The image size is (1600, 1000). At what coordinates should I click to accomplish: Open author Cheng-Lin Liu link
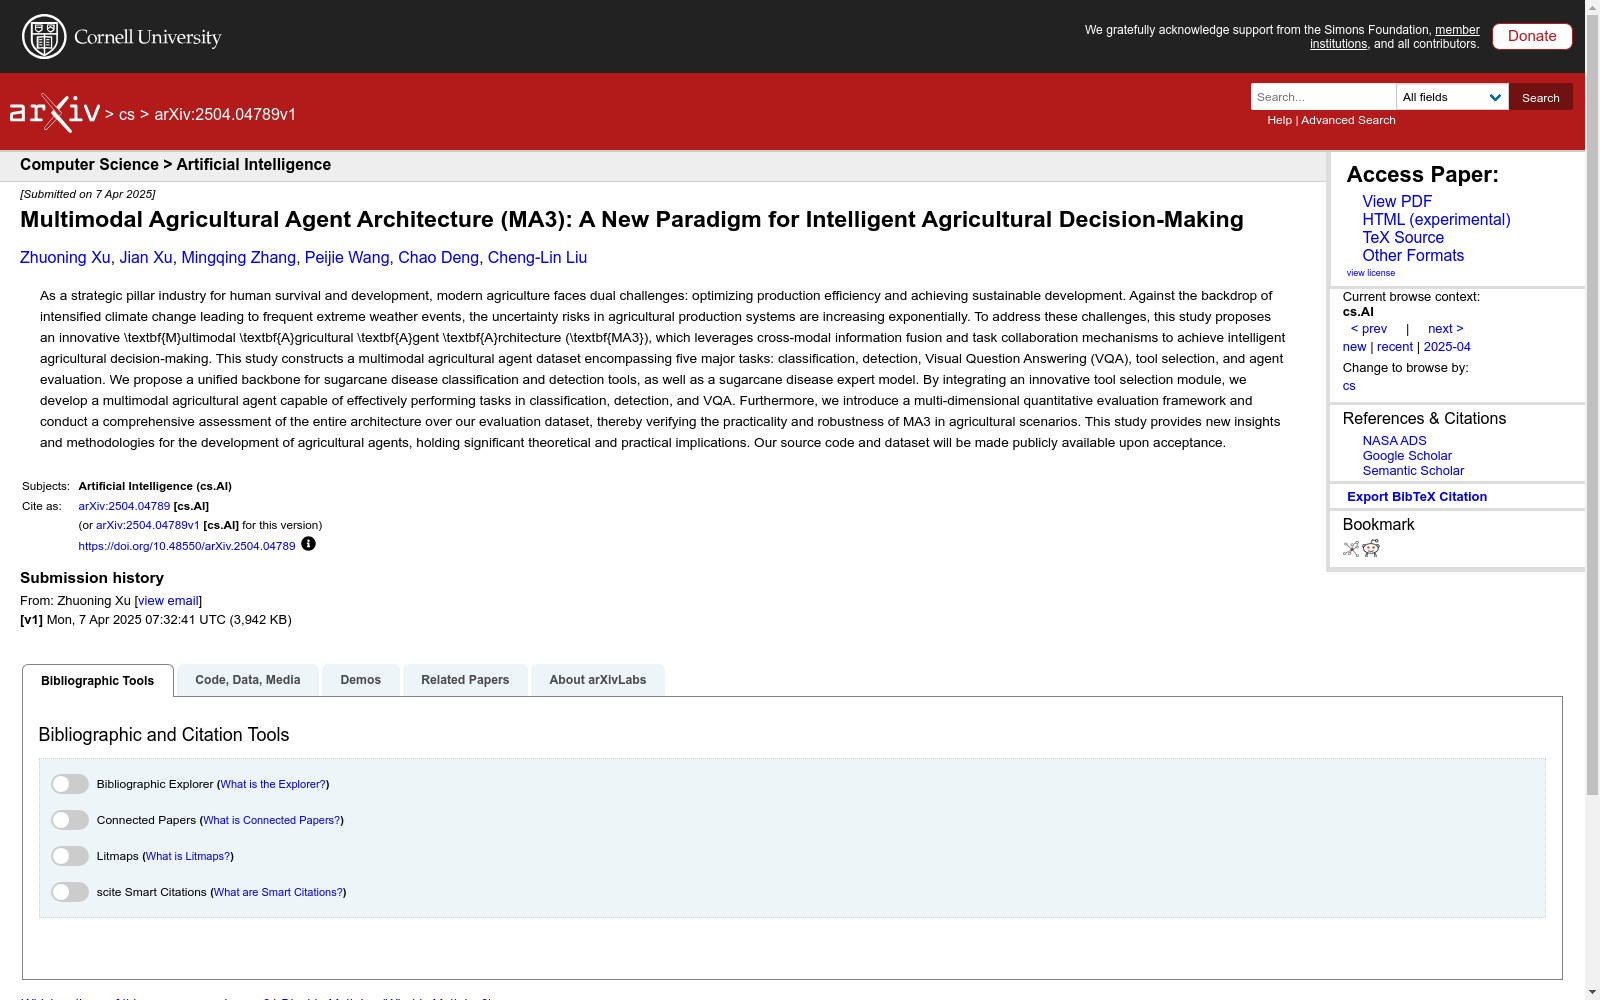[x=537, y=258]
